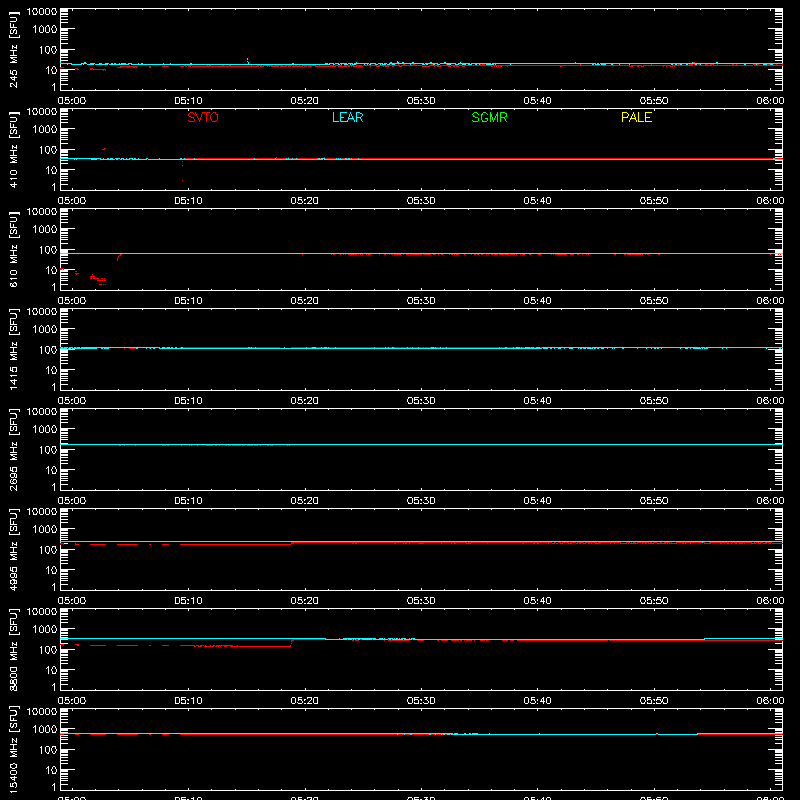The width and height of the screenshot is (800, 800).
Task: Click the 100 tick label on 4995 MHz axis
Action: coord(48,550)
